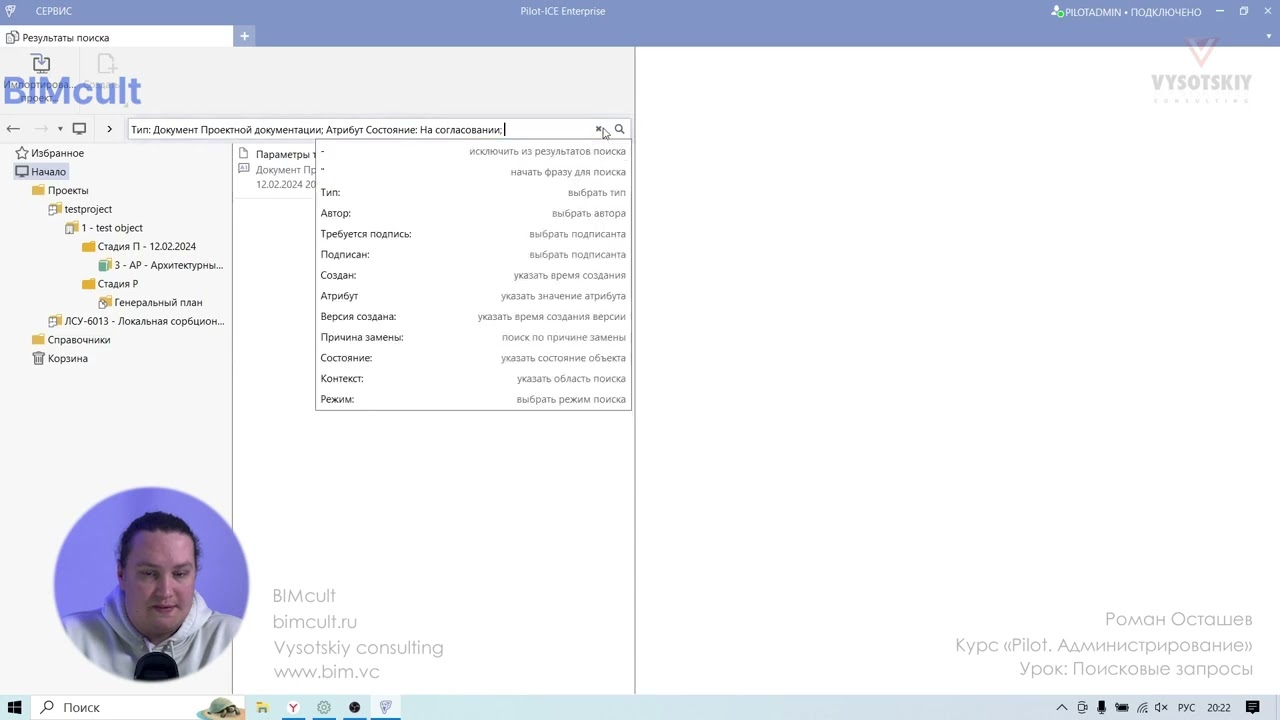Select Генеральный план item
This screenshot has height=720, width=1280.
(x=158, y=302)
